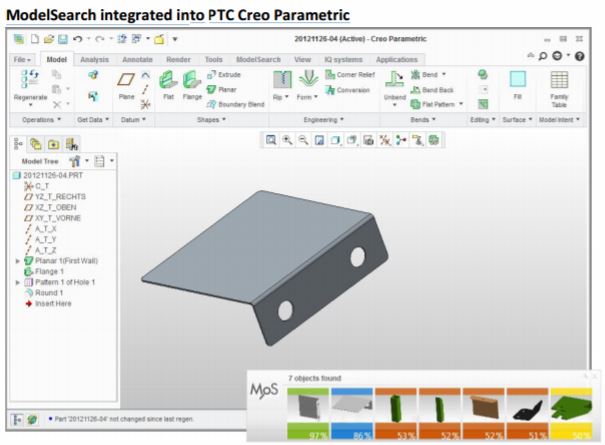The image size is (605, 445).
Task: Open a file with the folder icon
Action: 49,39
